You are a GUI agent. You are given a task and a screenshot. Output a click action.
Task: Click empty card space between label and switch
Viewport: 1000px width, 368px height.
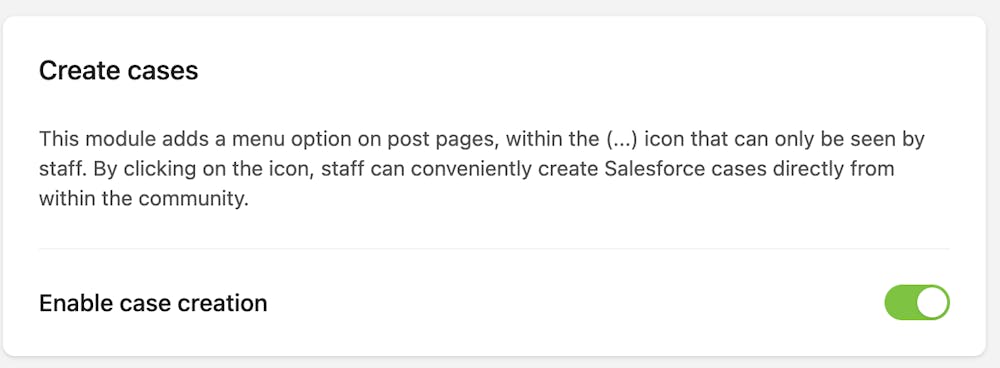tap(574, 303)
